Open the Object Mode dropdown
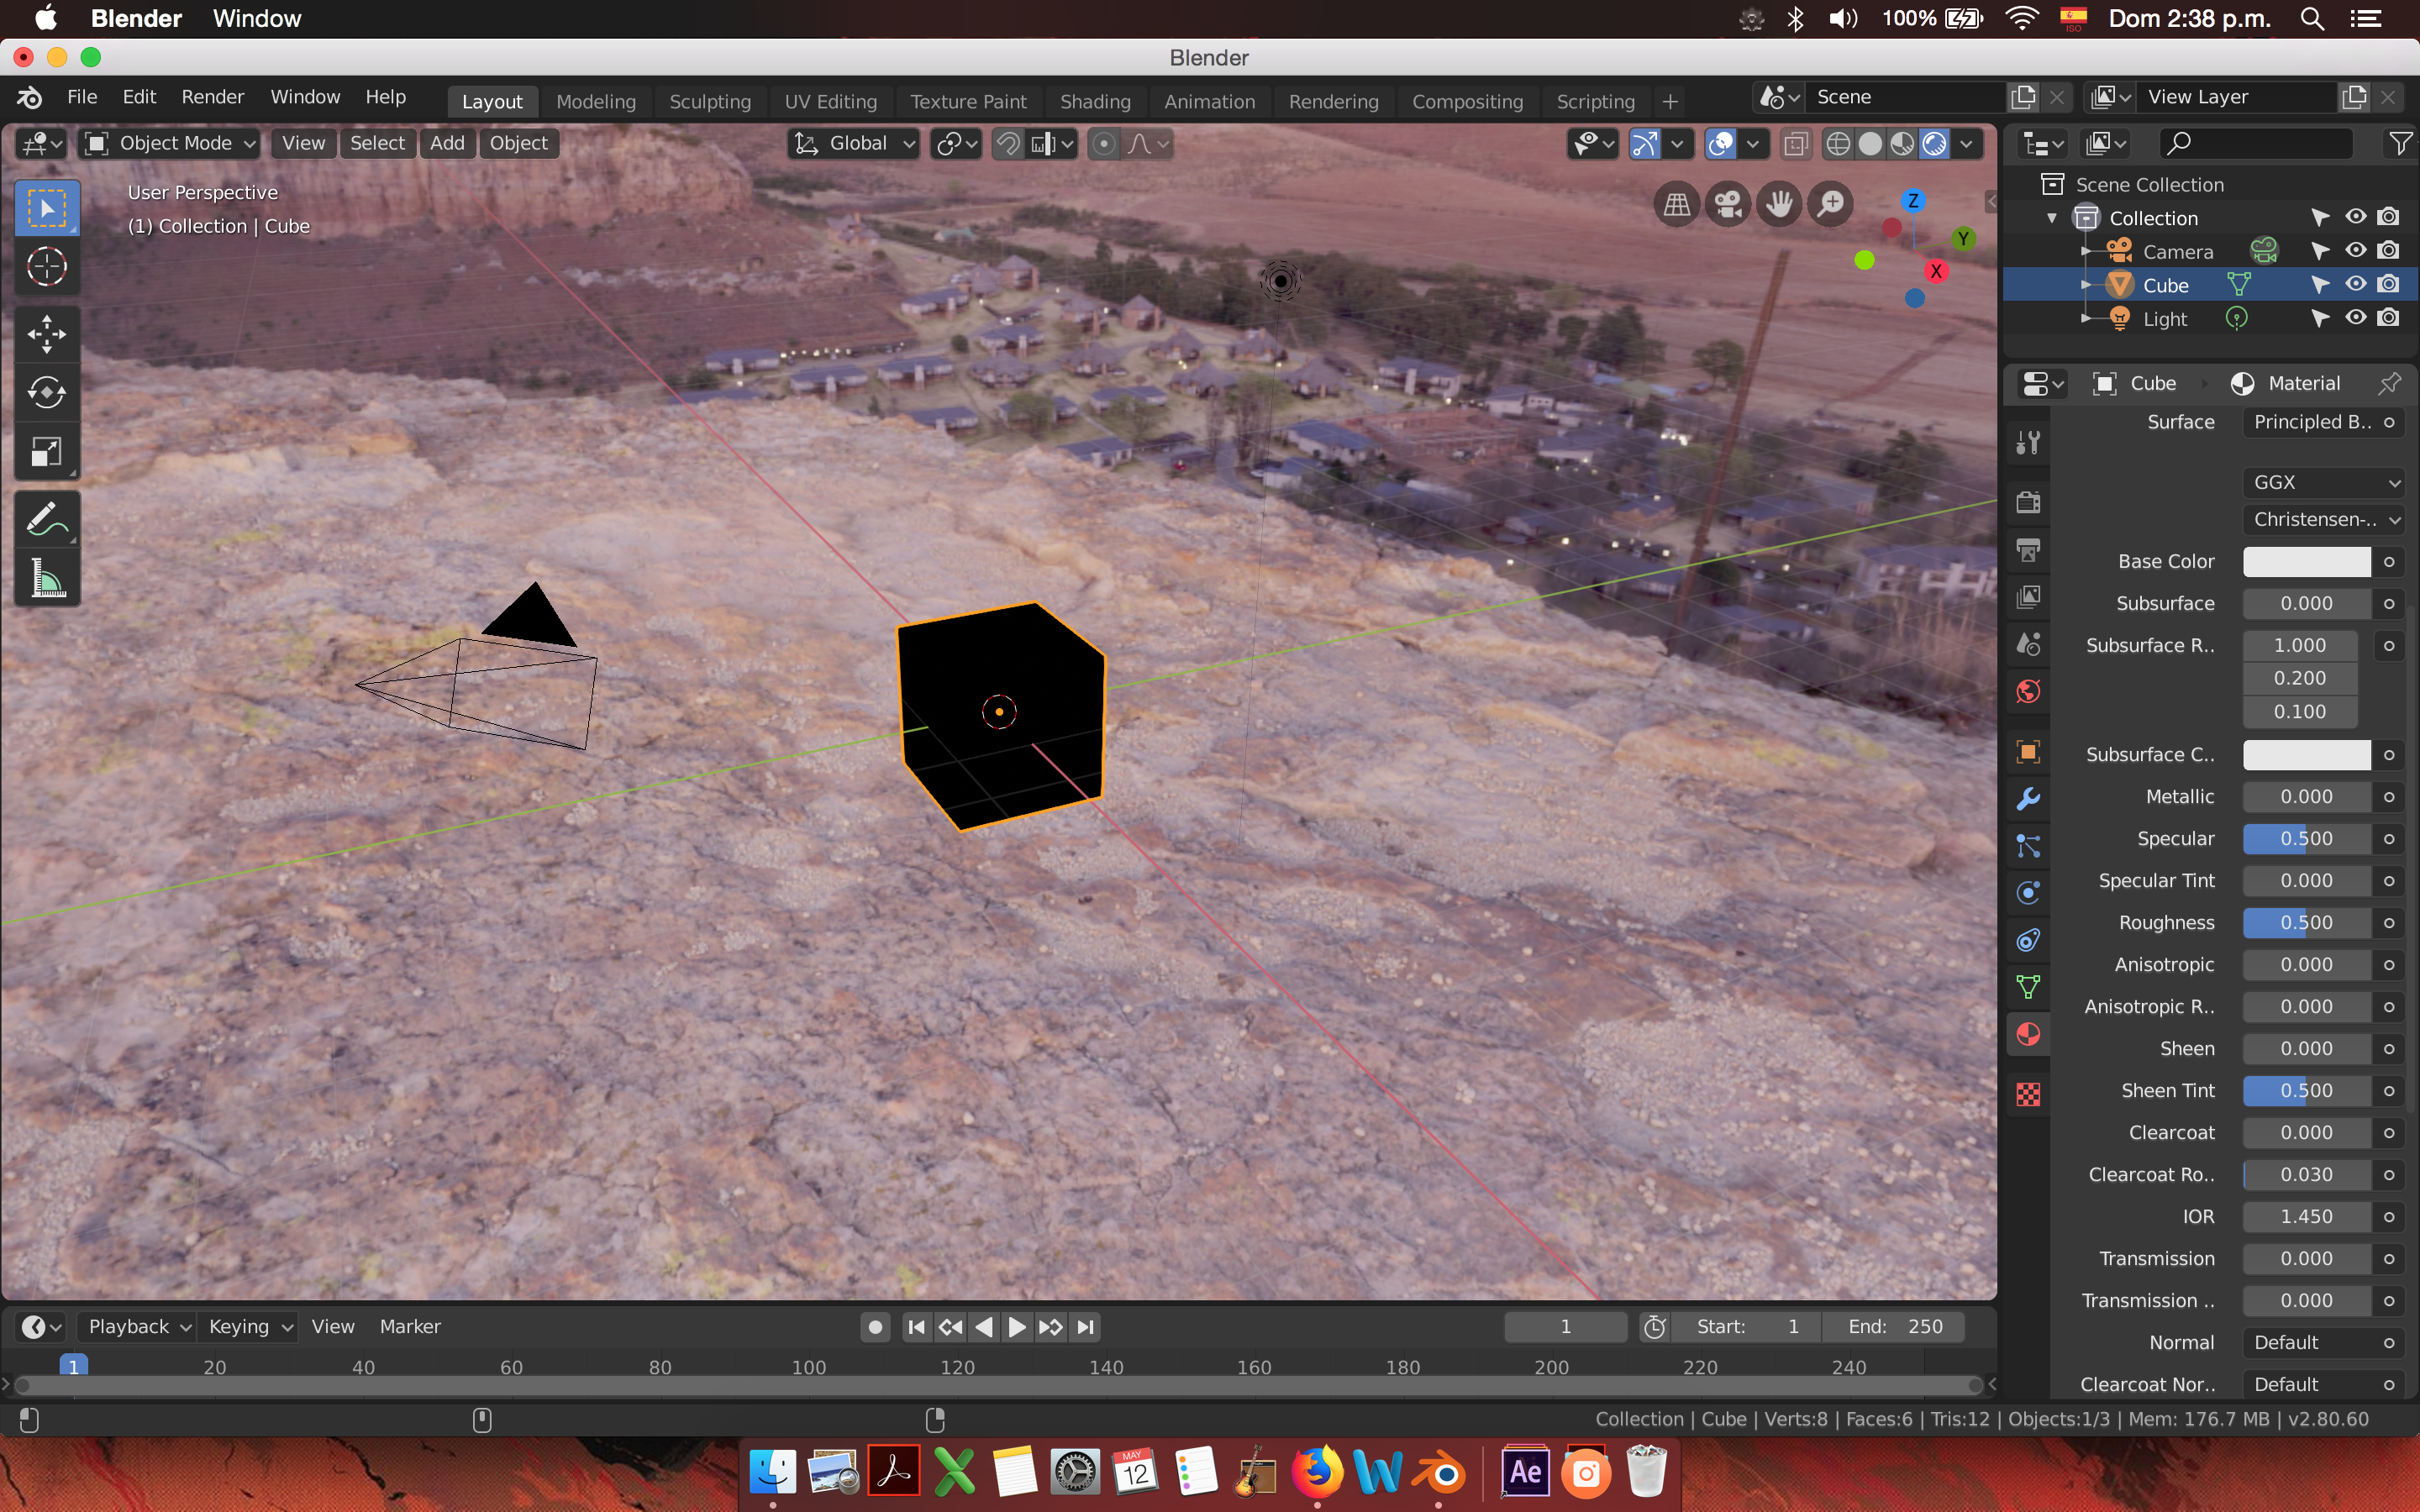 (170, 144)
